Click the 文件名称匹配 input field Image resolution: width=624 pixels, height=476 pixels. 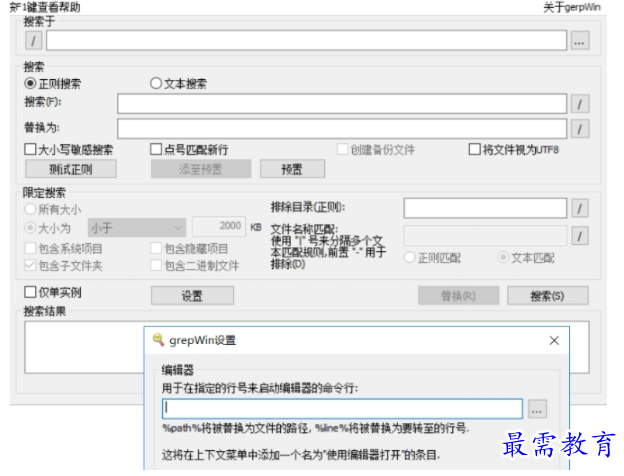coord(485,236)
